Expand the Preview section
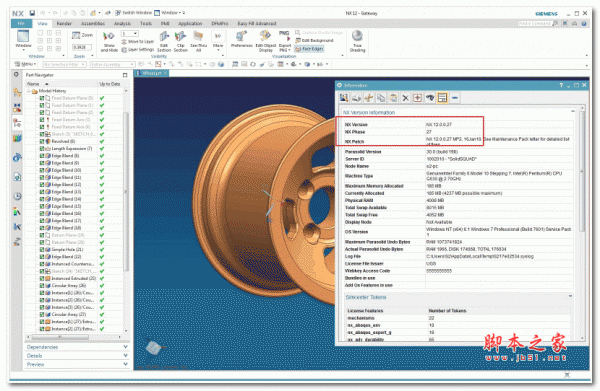The width and height of the screenshot is (600, 391). point(77,365)
